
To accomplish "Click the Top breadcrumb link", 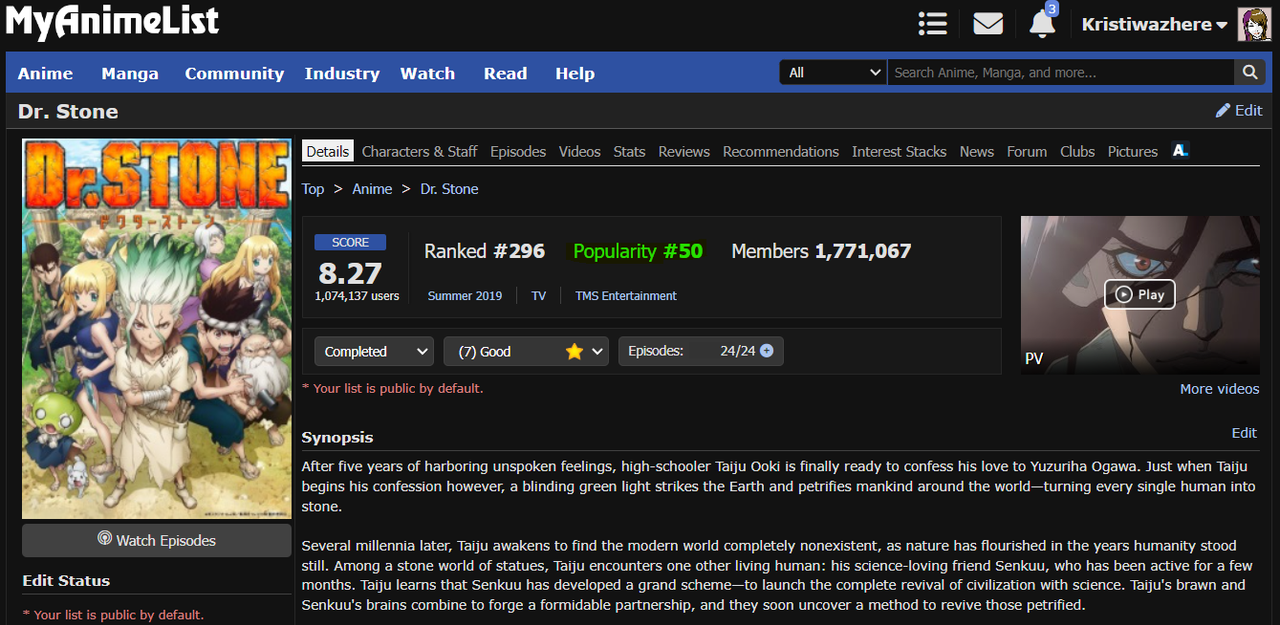I will pyautogui.click(x=313, y=188).
